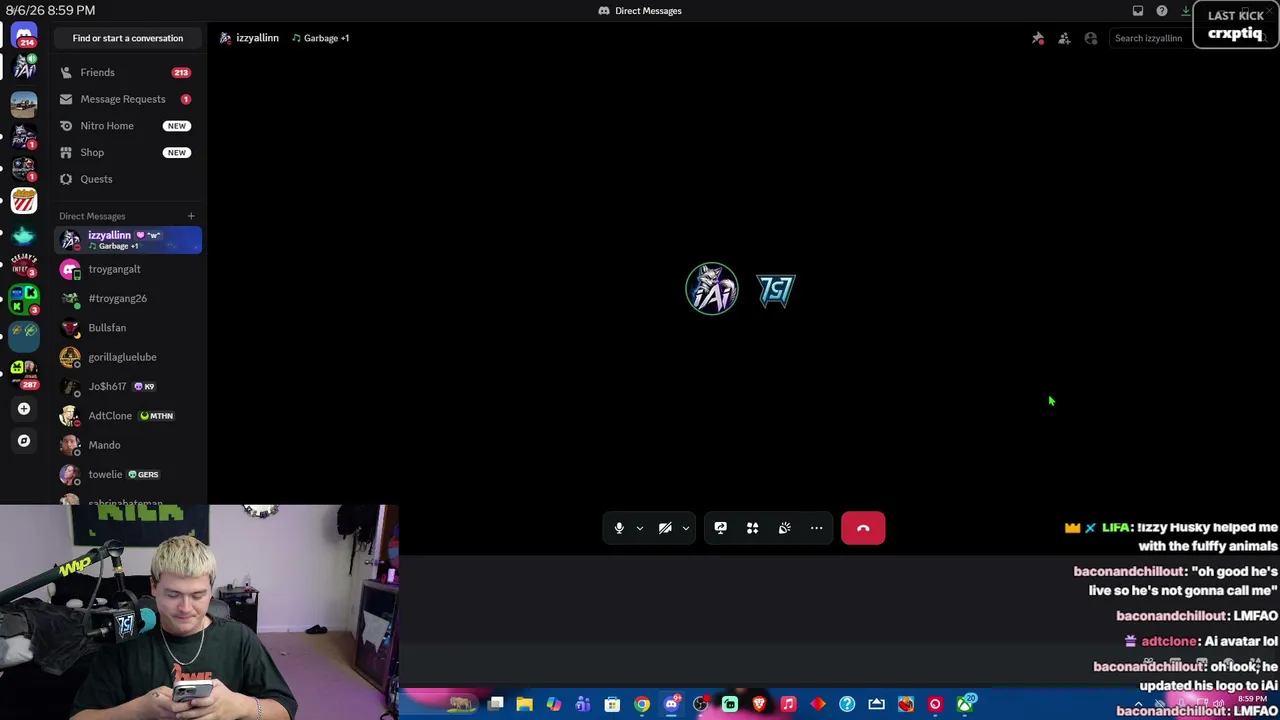Open blue question mark help app in taskbar
1280x720 pixels.
coord(847,705)
